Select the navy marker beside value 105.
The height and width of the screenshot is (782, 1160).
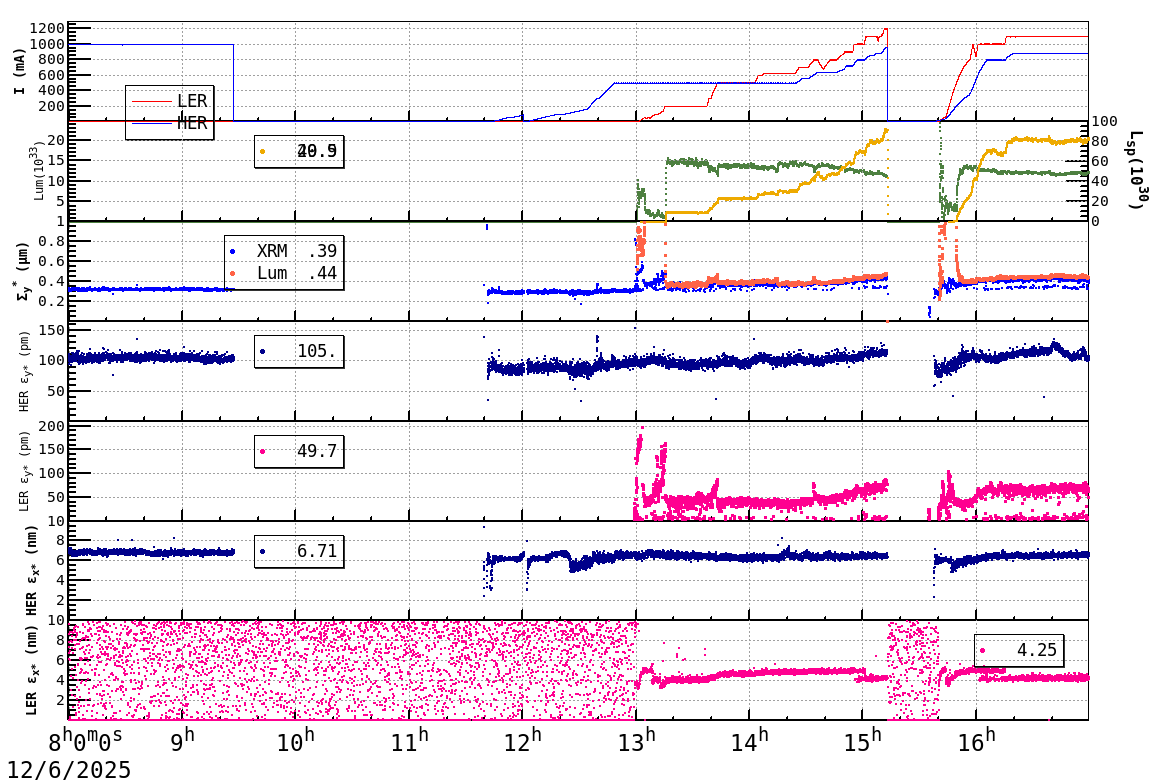tap(263, 352)
